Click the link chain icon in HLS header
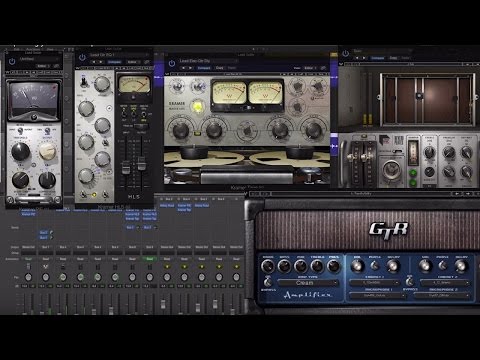This screenshot has height=360, width=480. pos(147,62)
